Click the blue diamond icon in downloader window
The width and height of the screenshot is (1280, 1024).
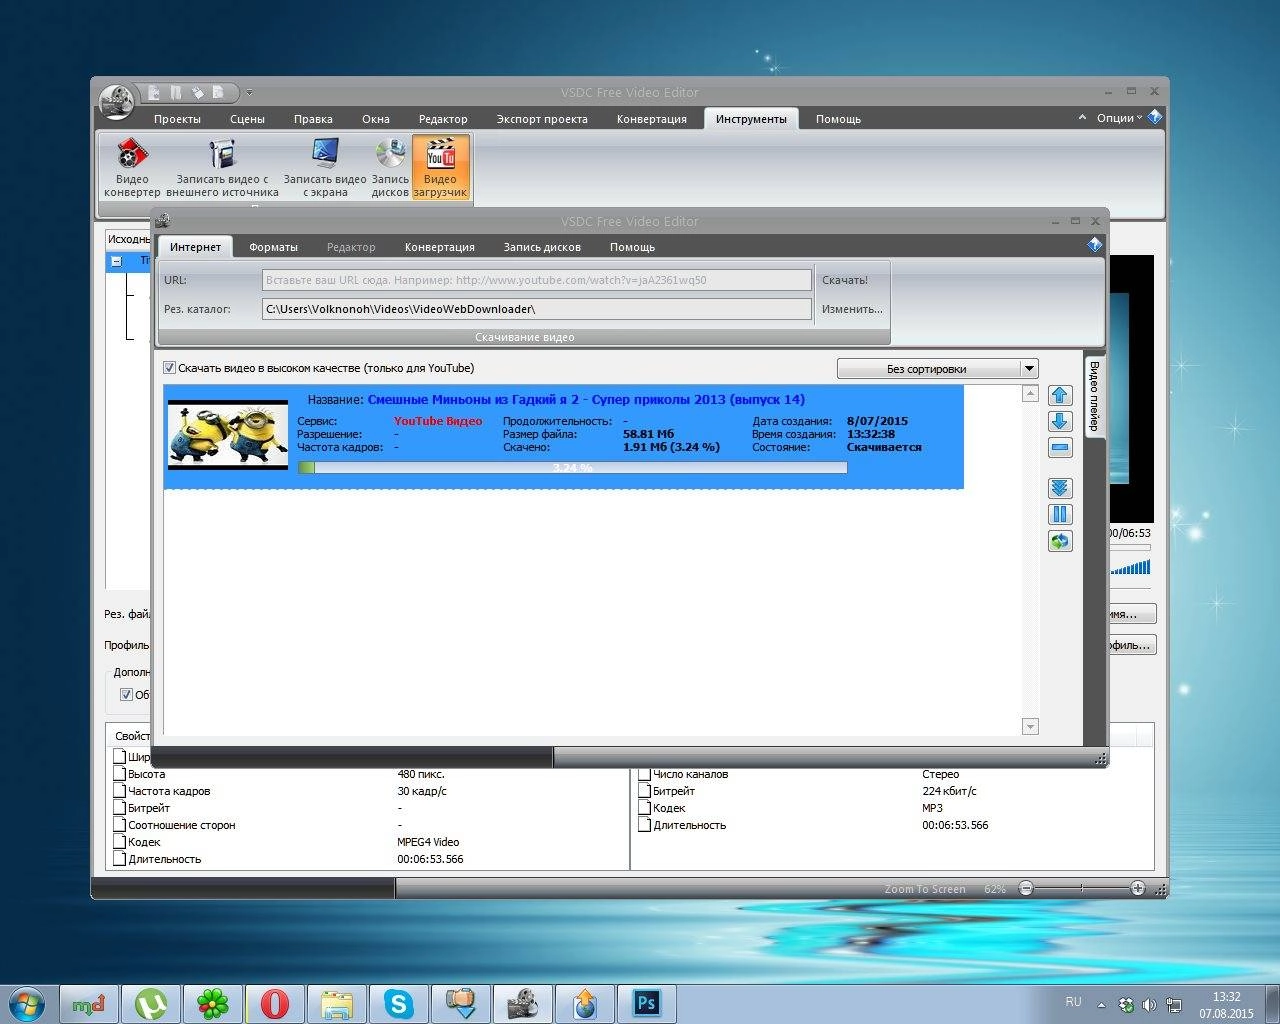1094,244
